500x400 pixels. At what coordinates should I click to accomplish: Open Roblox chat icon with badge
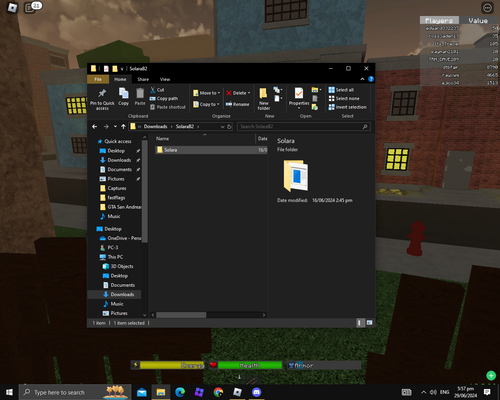tap(31, 8)
